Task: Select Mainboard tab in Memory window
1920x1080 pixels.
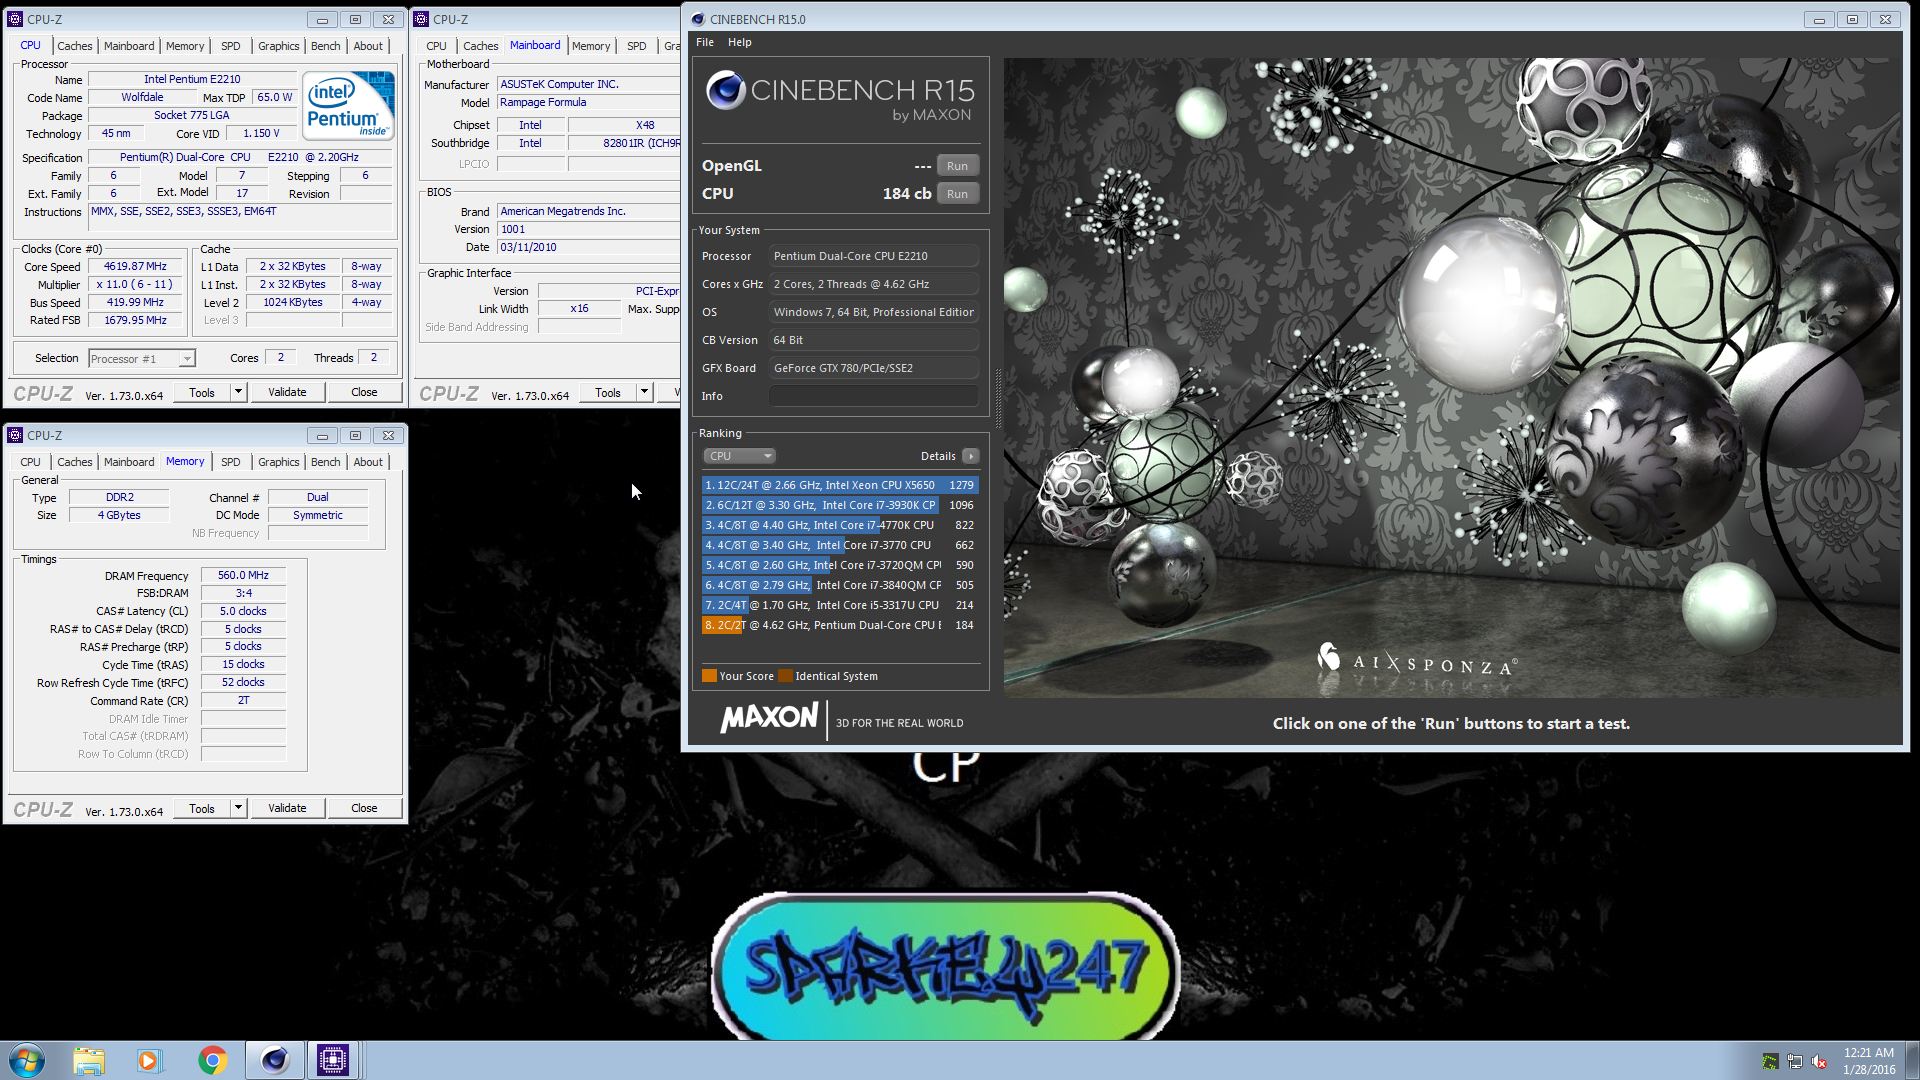Action: pos(129,462)
